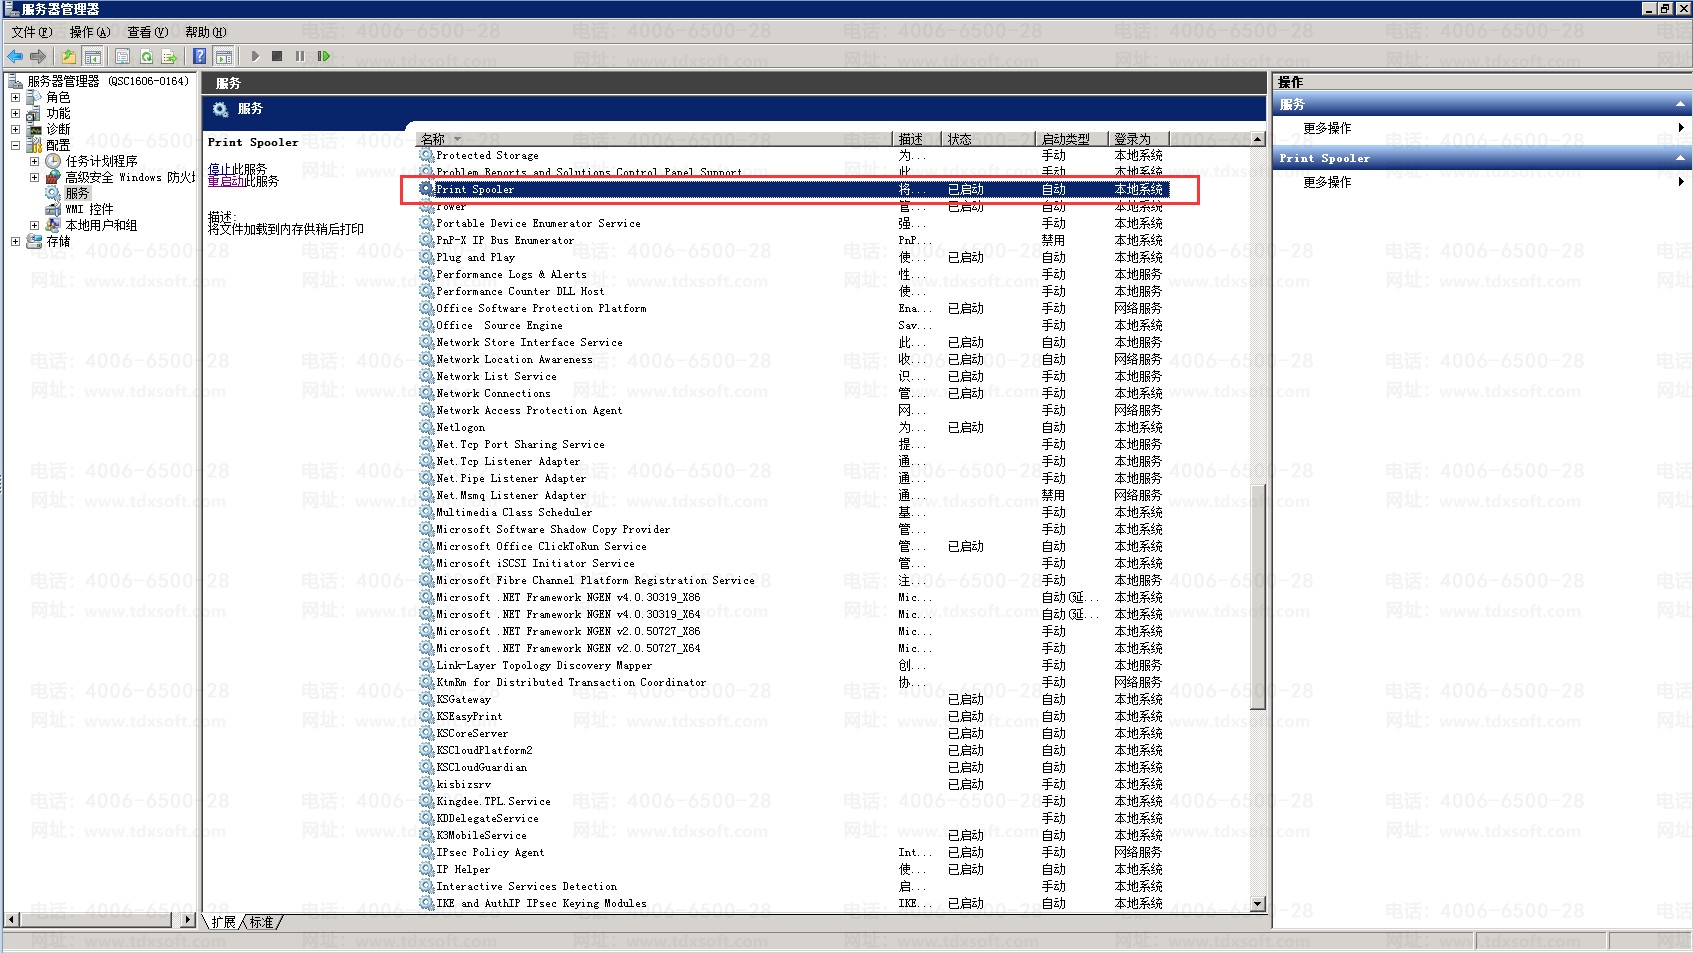Click the Refresh toolbar icon

tap(146, 57)
